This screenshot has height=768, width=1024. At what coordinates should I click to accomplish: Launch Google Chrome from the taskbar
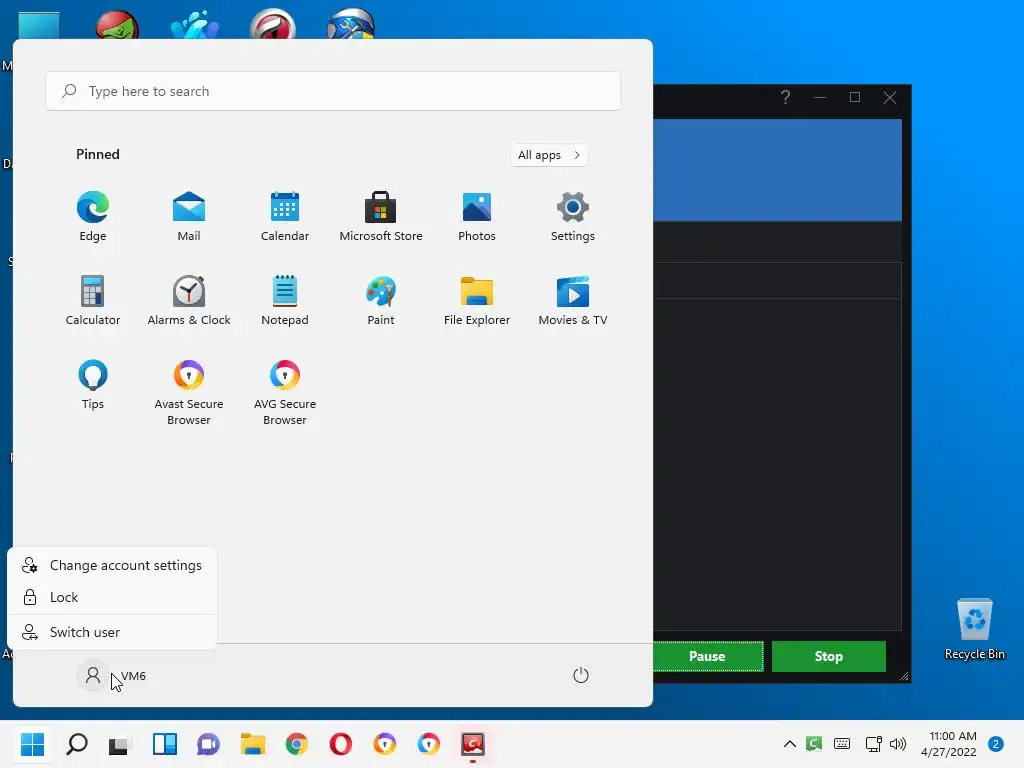click(x=296, y=744)
